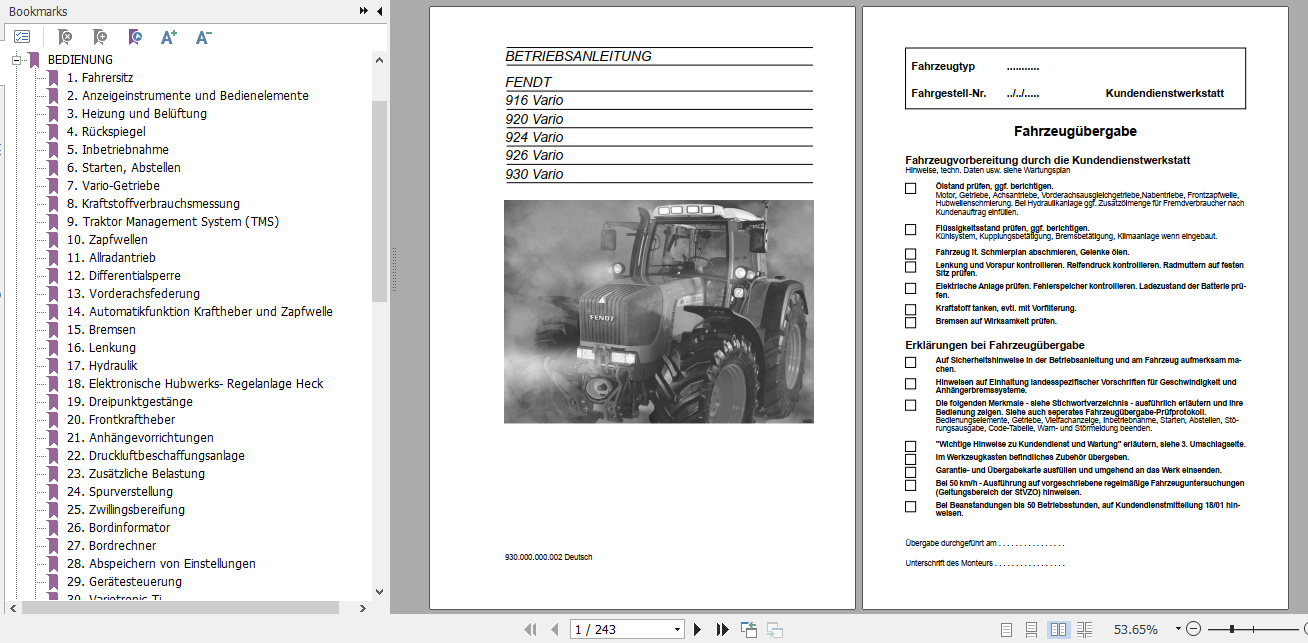Jump to the last page
Image resolution: width=1308 pixels, height=643 pixels.
click(722, 629)
